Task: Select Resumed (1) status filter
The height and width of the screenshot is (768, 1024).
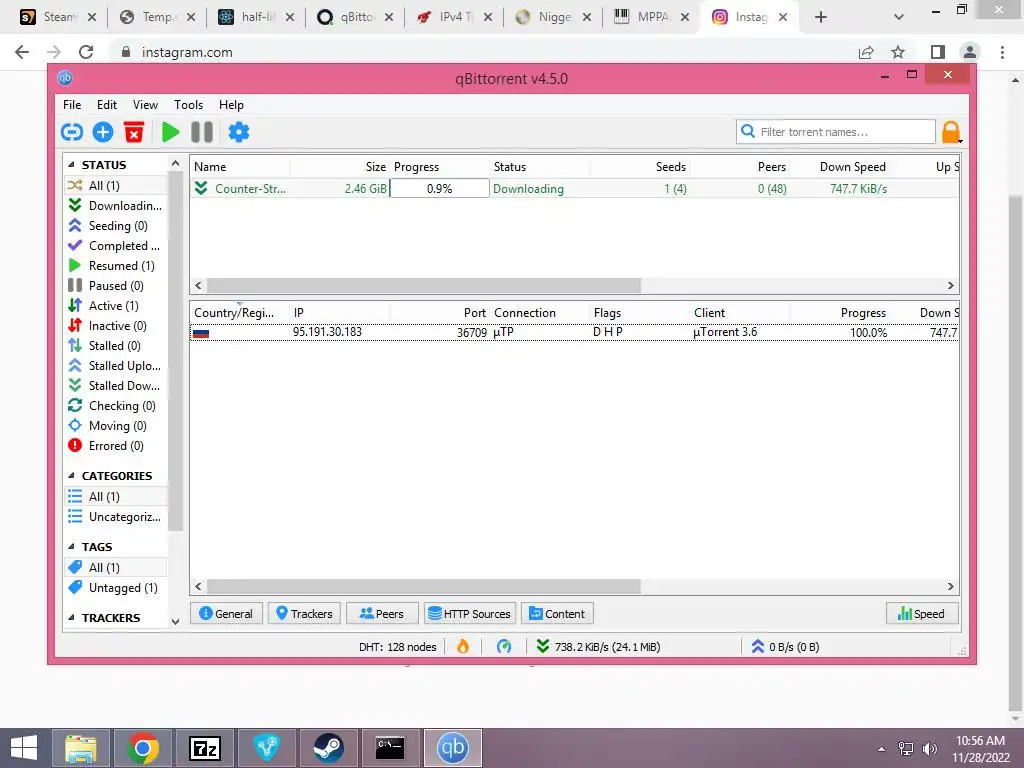Action: (x=116, y=266)
